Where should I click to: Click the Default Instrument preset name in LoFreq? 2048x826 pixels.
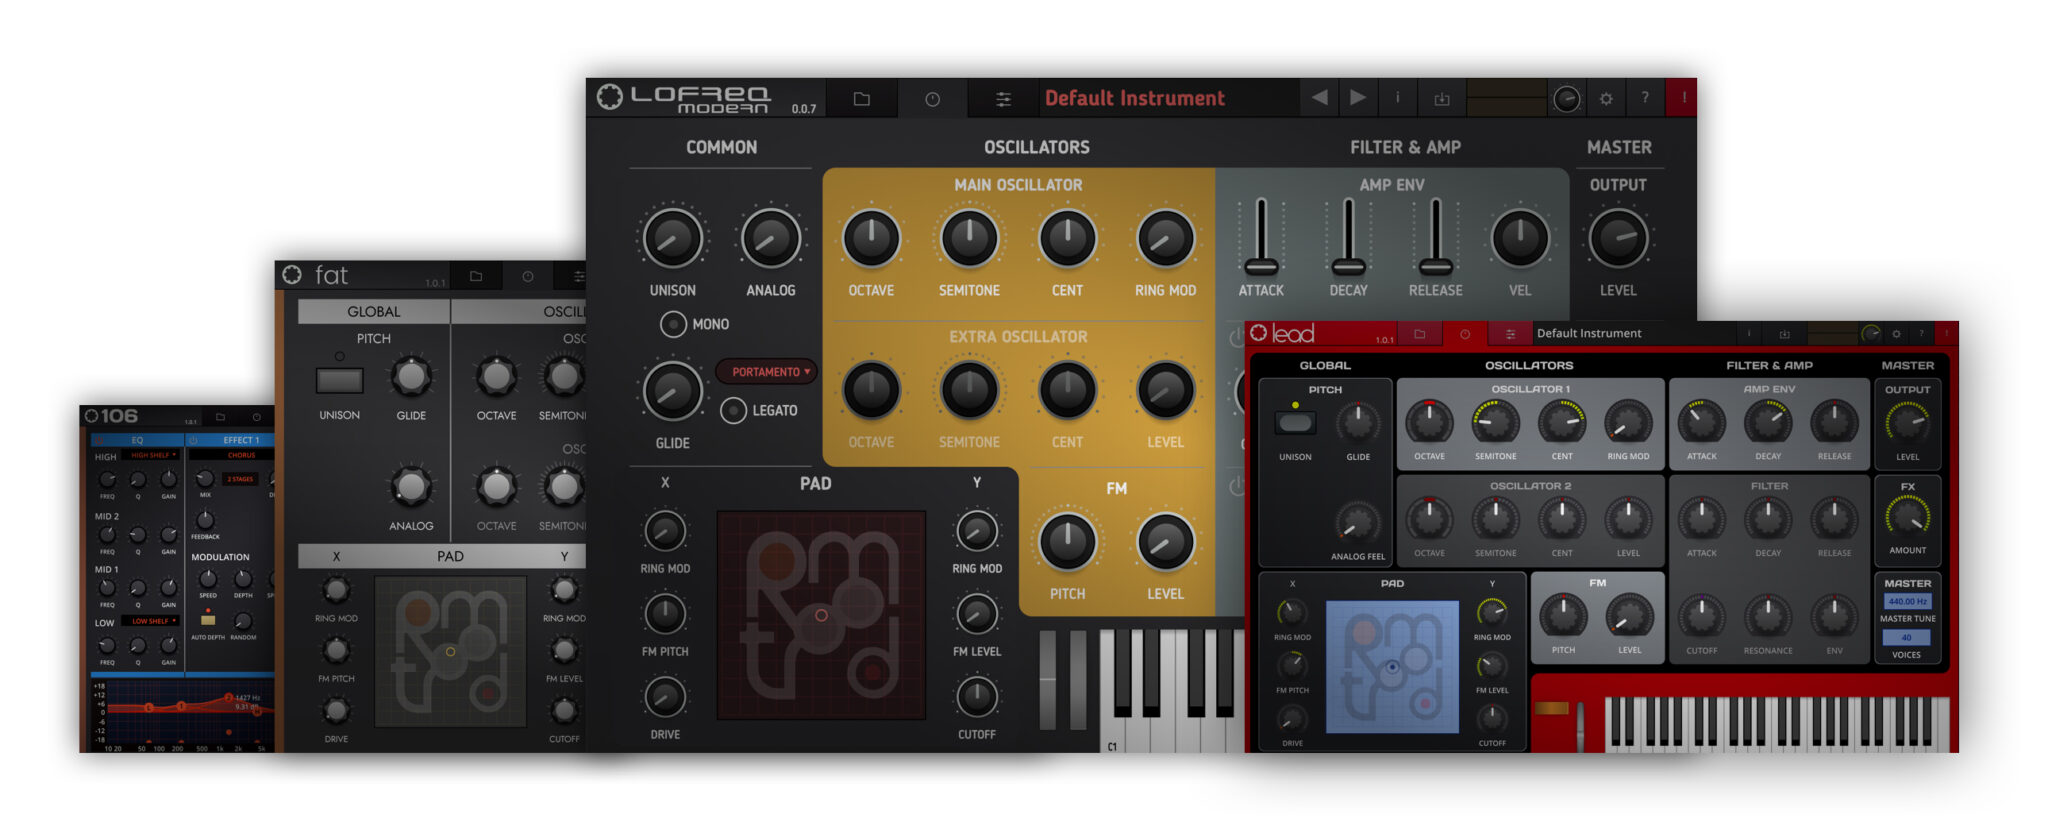pos(1134,98)
